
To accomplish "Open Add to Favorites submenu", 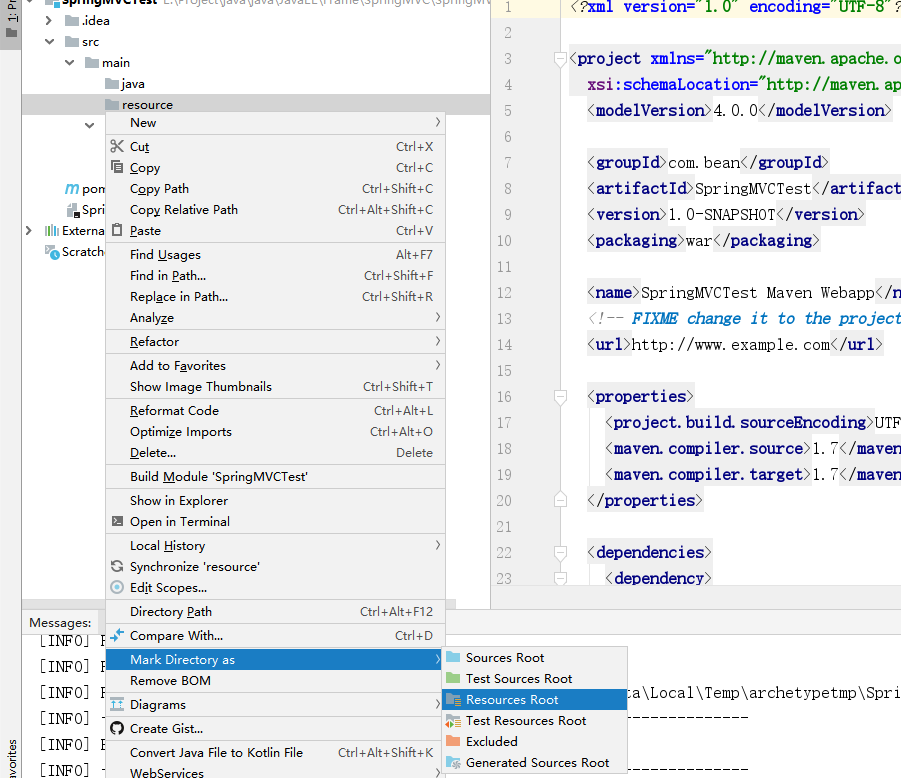I will coord(275,365).
